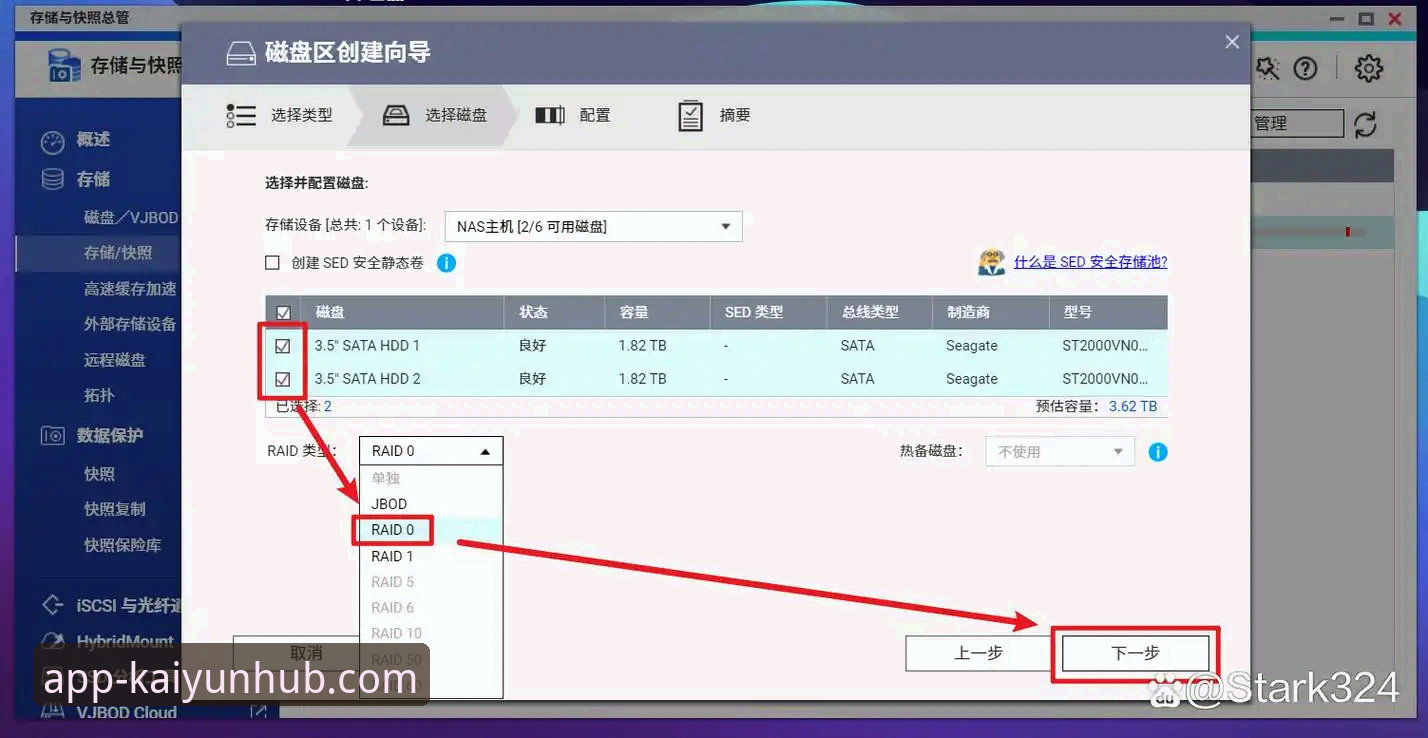Collapse the RAID 类型 dropdown
1428x738 pixels.
click(x=431, y=451)
